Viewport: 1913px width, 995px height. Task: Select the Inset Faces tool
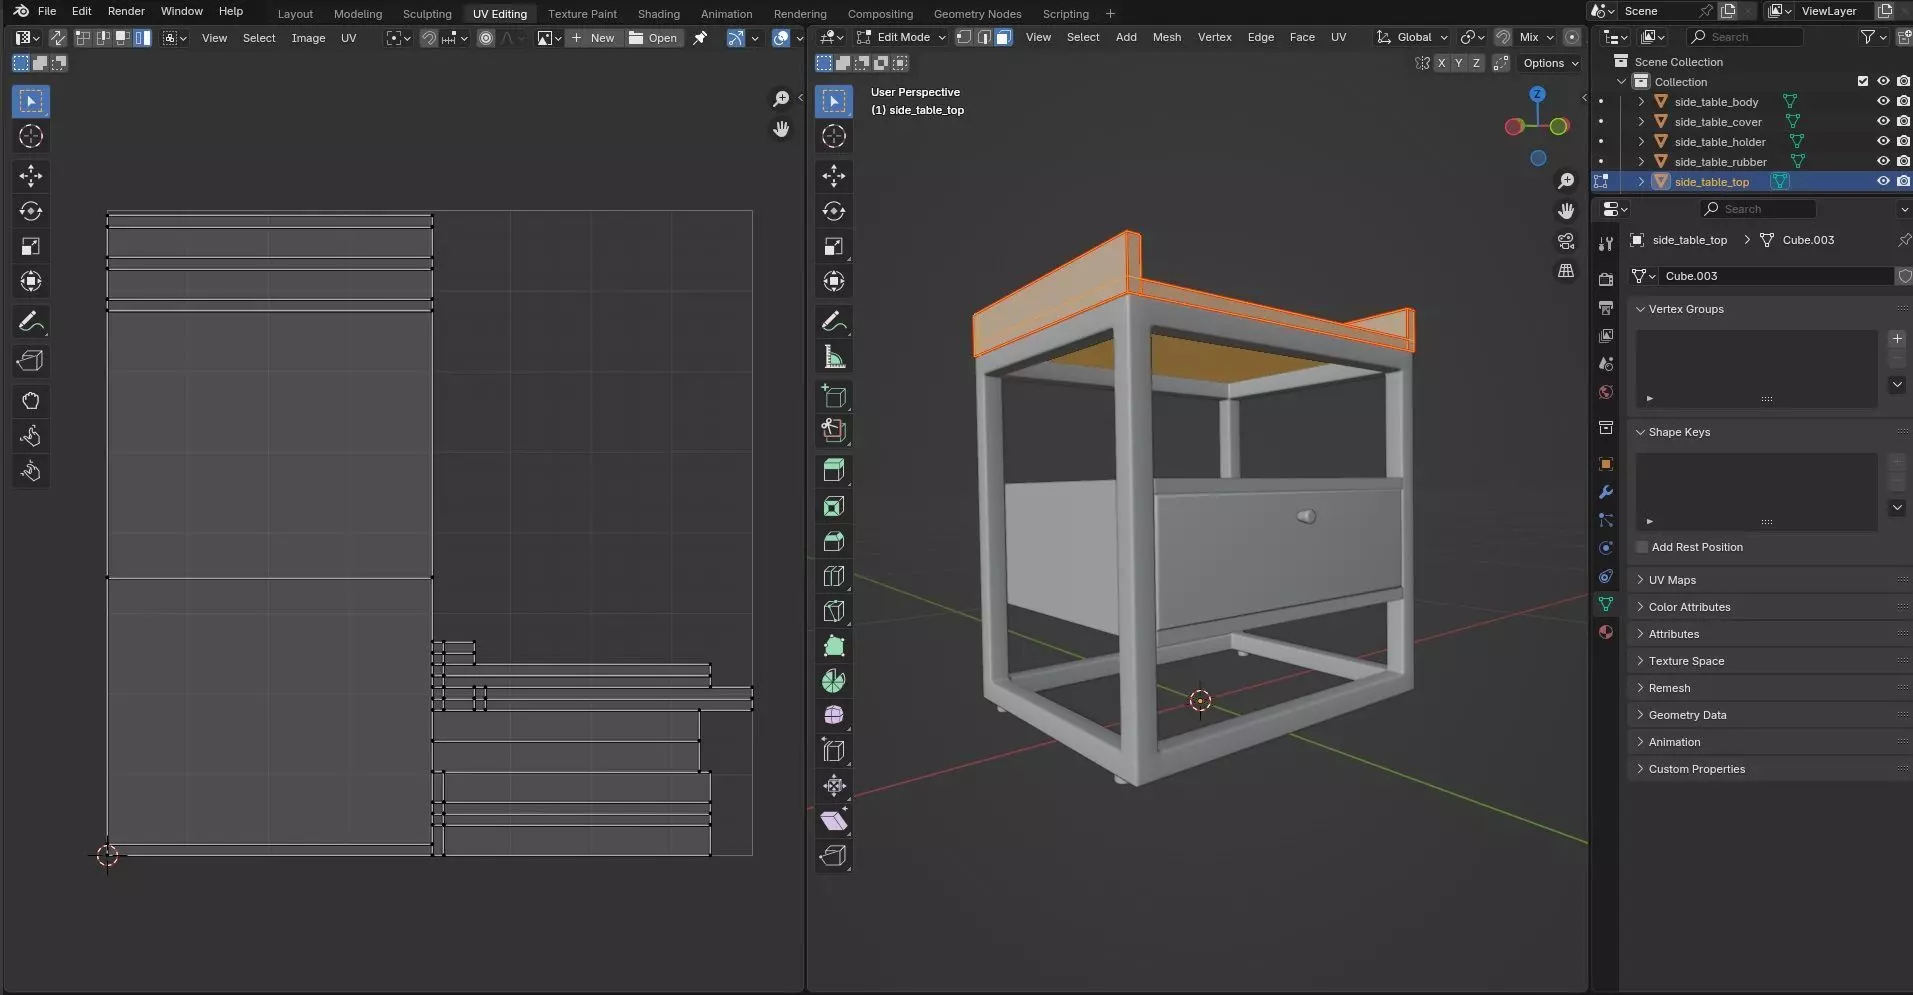click(834, 506)
